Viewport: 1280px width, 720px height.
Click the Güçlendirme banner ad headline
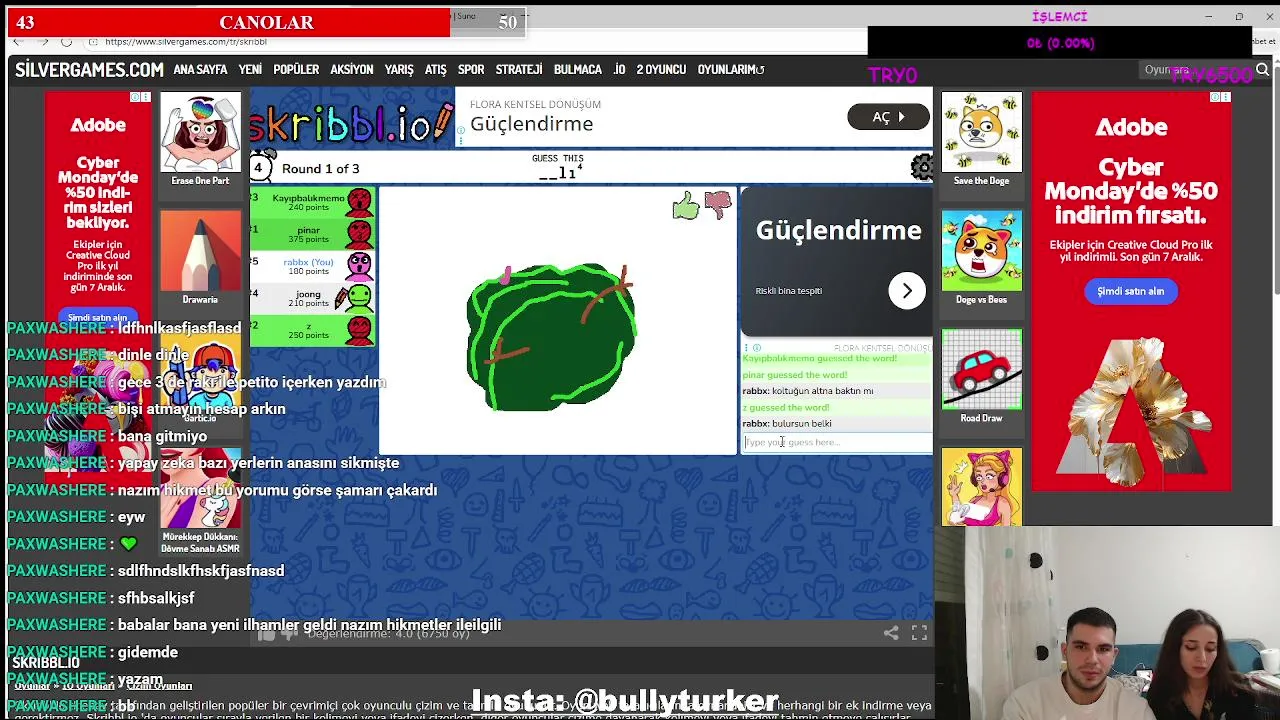(x=532, y=124)
